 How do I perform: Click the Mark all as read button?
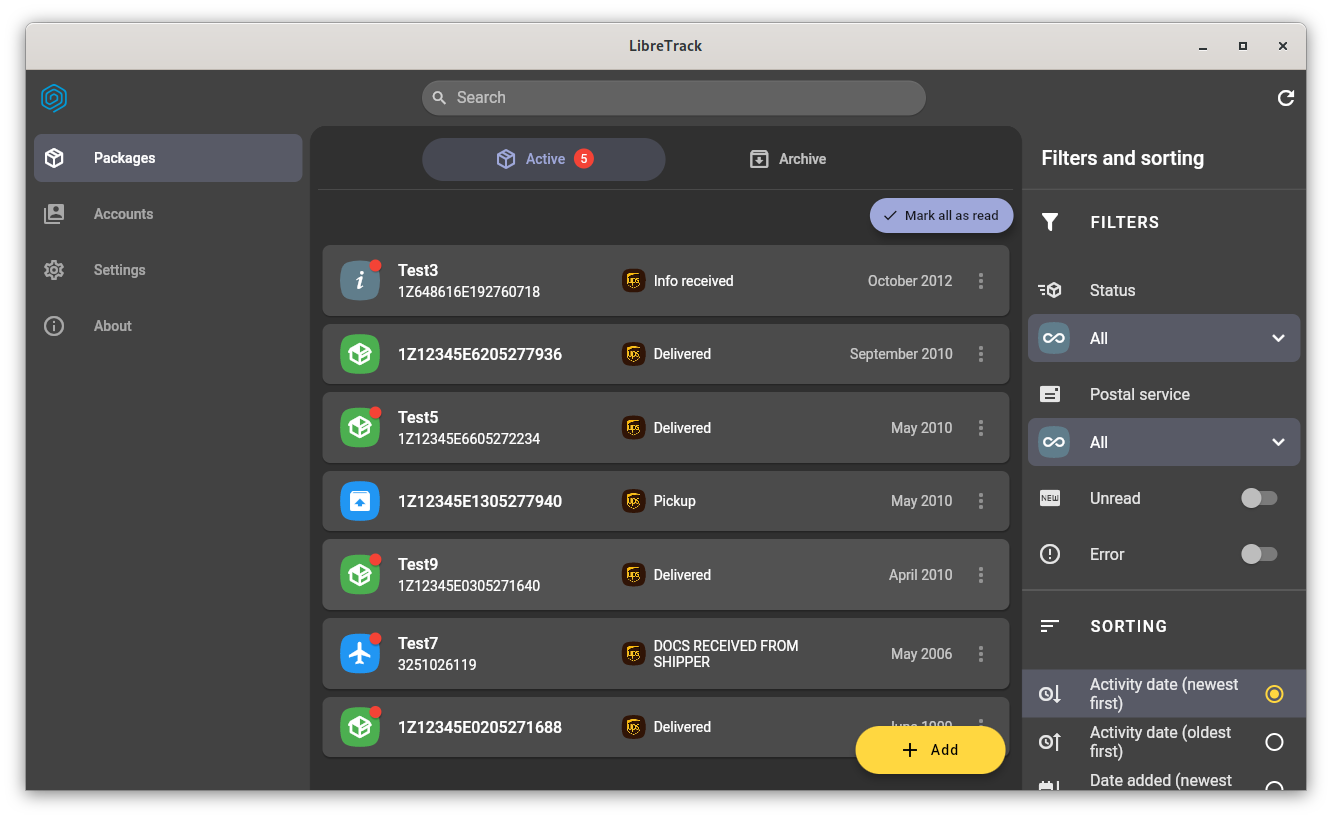[x=941, y=215]
